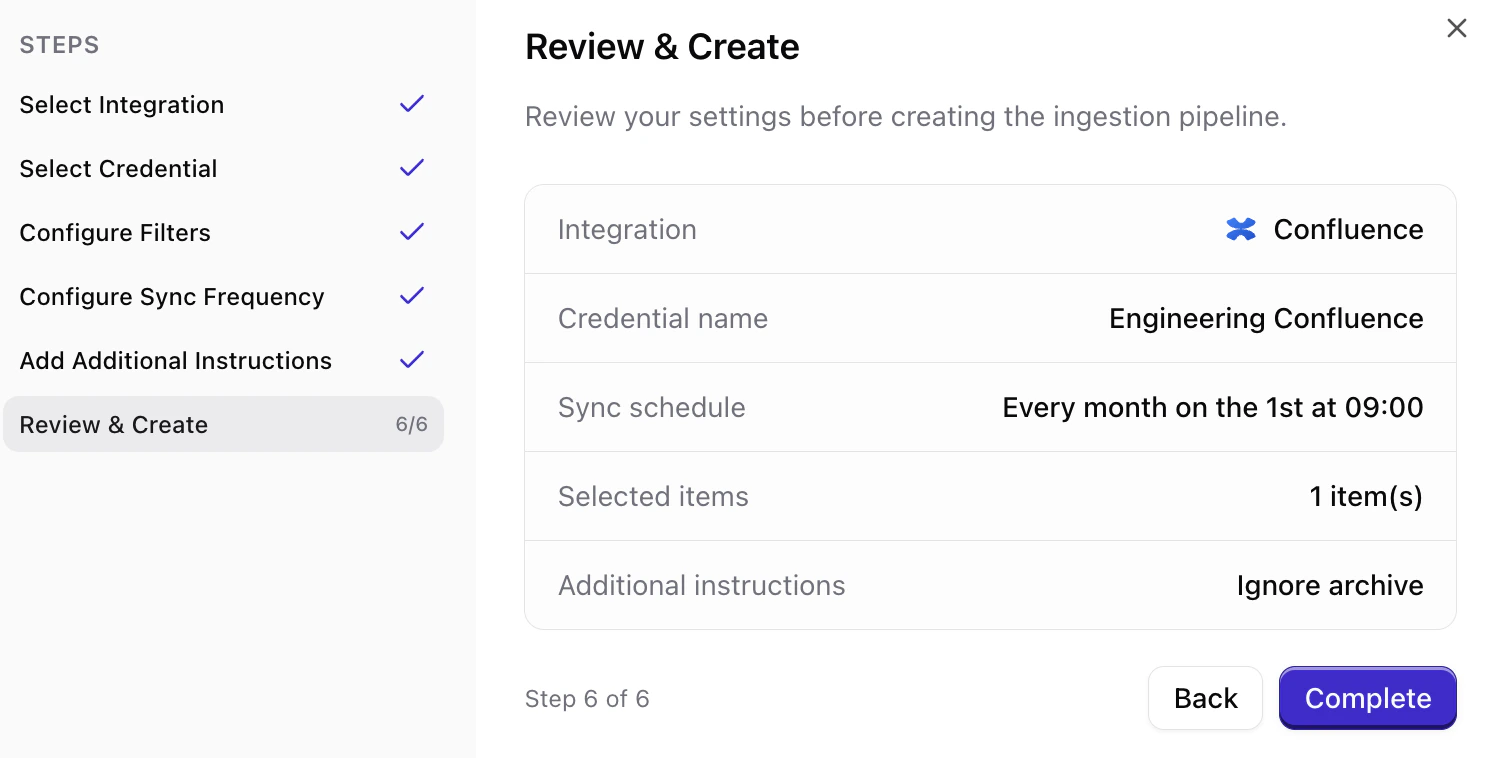Click the Confluence integration logo
Image resolution: width=1489 pixels, height=758 pixels.
pyautogui.click(x=1240, y=229)
